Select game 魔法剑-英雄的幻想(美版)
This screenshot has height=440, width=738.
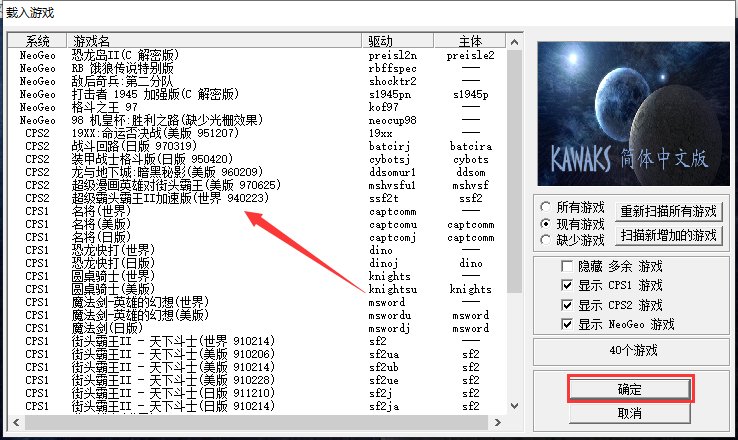[140, 315]
